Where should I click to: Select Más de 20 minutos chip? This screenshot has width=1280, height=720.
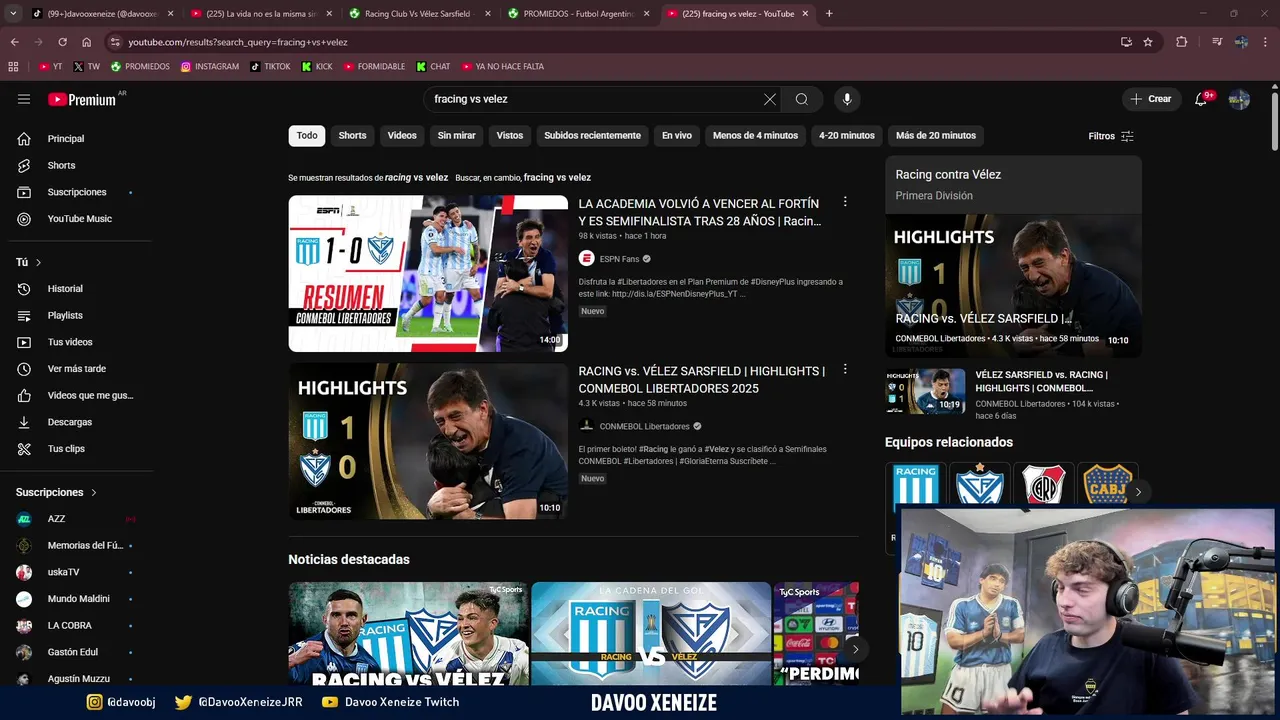coord(936,136)
